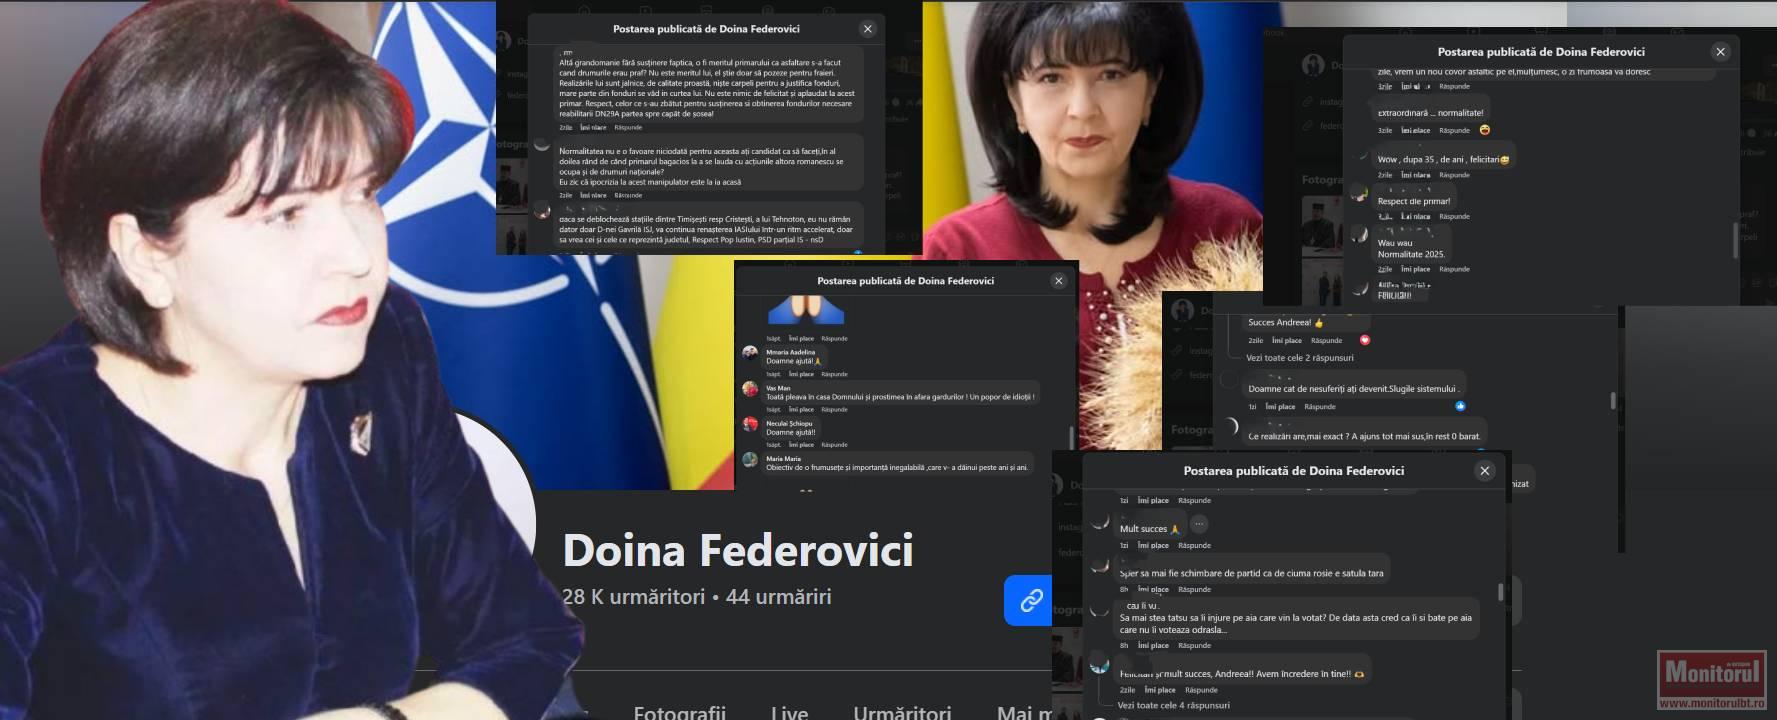Reply to Neculai Șchiopu's comment via 'Răspunde'

click(834, 444)
